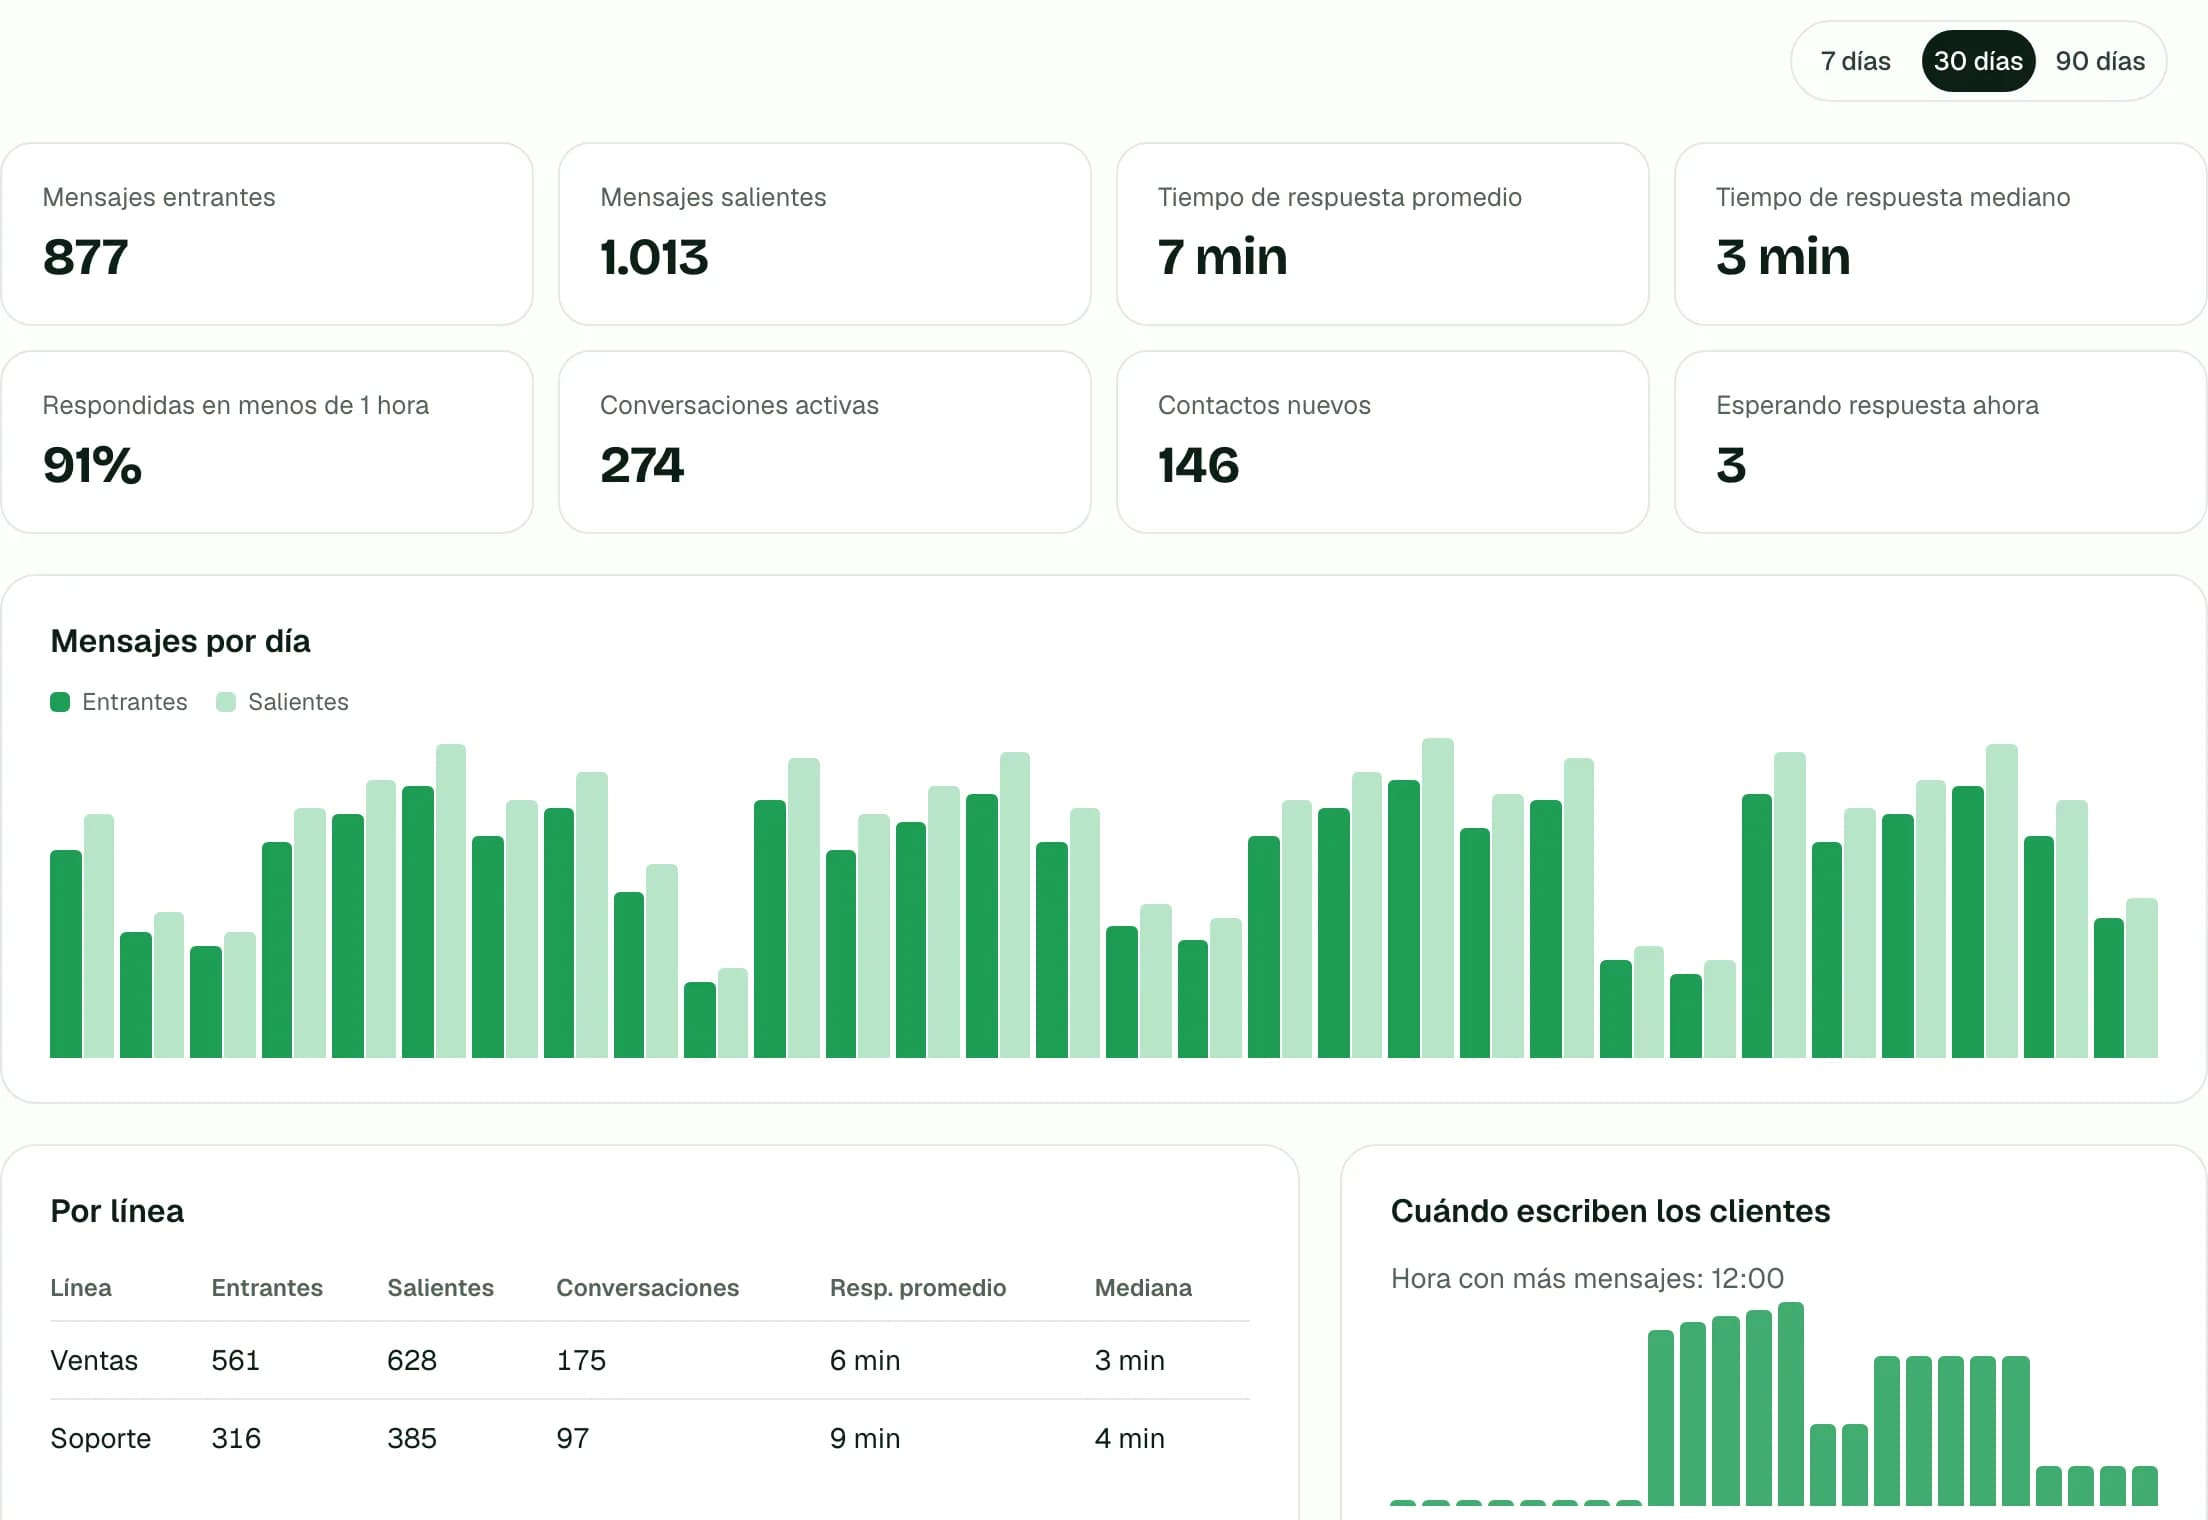The image size is (2208, 1520).
Task: Click the Cuándo escriben los clientes title
Action: [1610, 1211]
